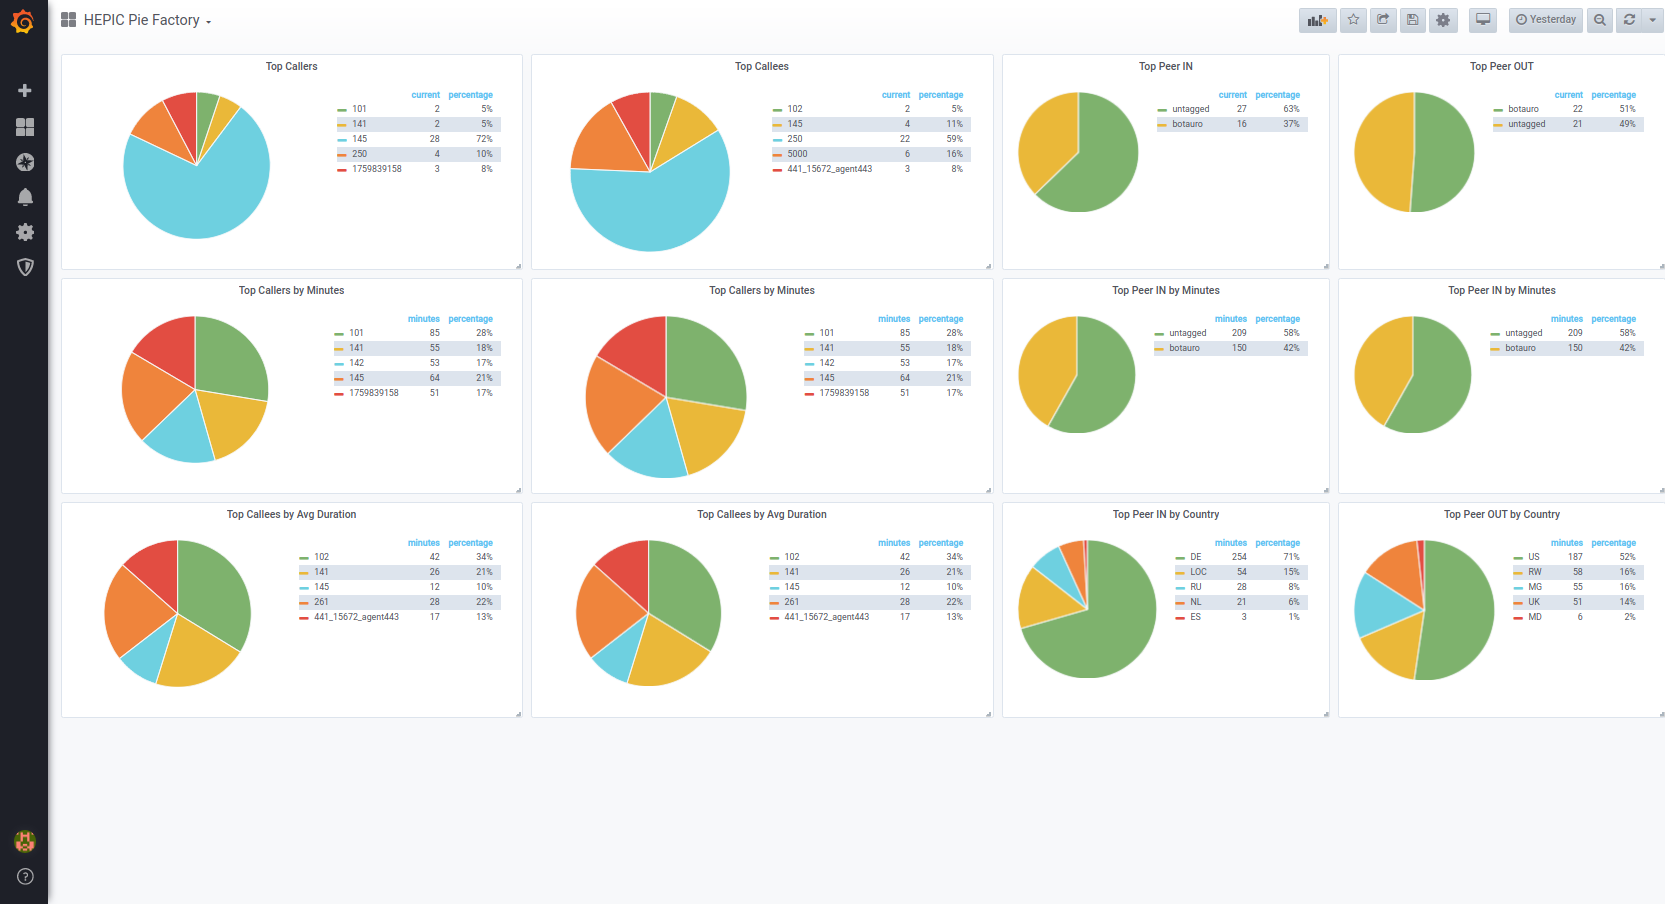Toggle the 5000 series in Top Callees legend
Screen dimensions: 1665x904
pos(797,154)
